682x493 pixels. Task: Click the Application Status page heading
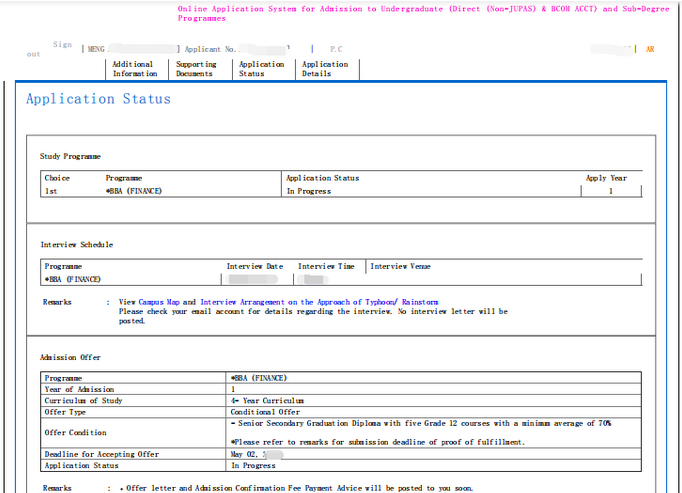tap(98, 99)
